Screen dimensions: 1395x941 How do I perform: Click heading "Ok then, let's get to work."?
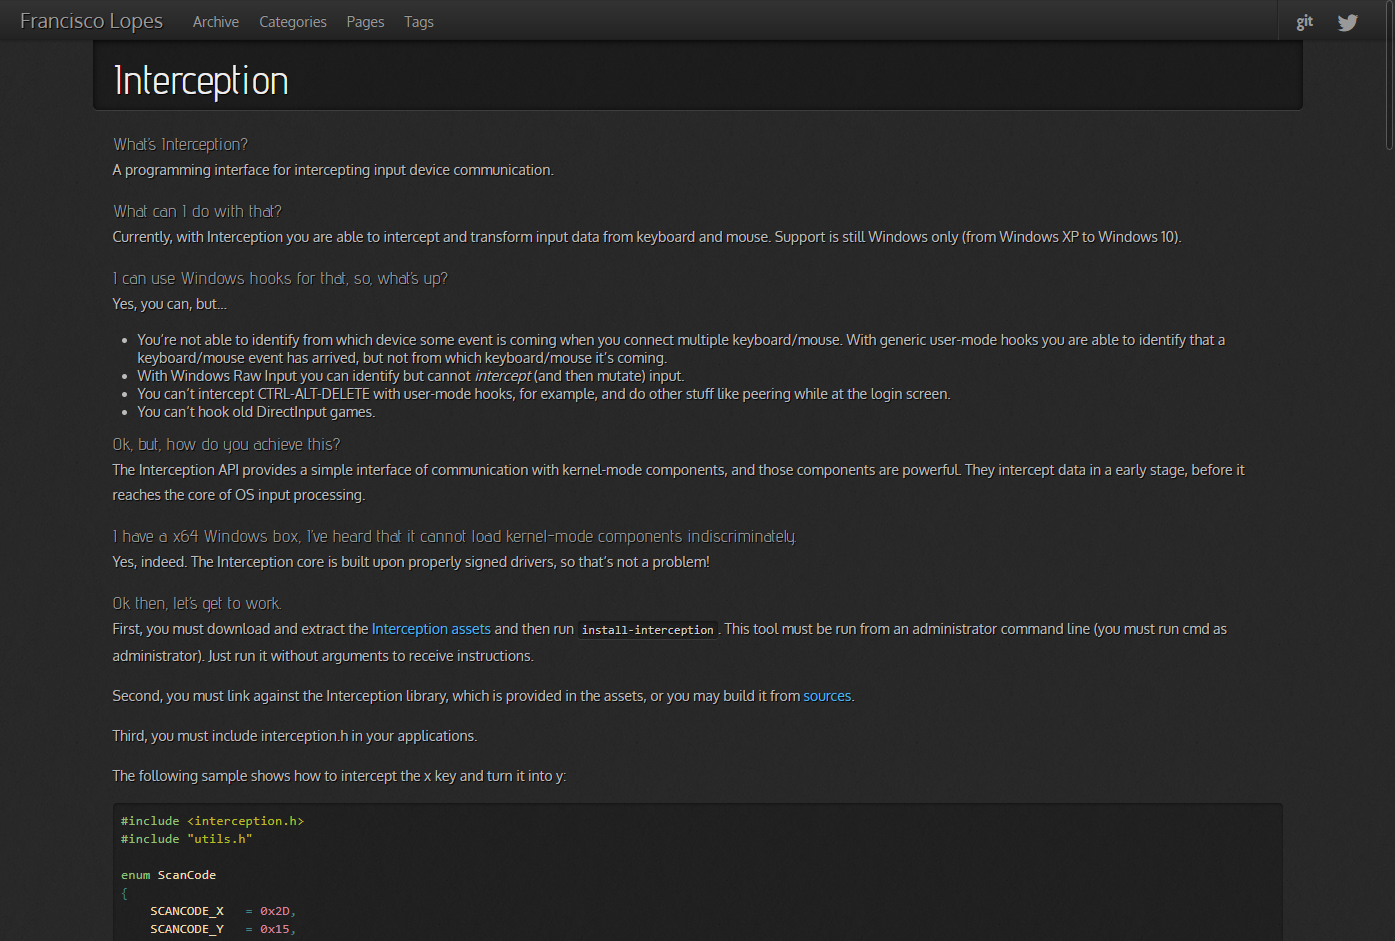pos(197,604)
